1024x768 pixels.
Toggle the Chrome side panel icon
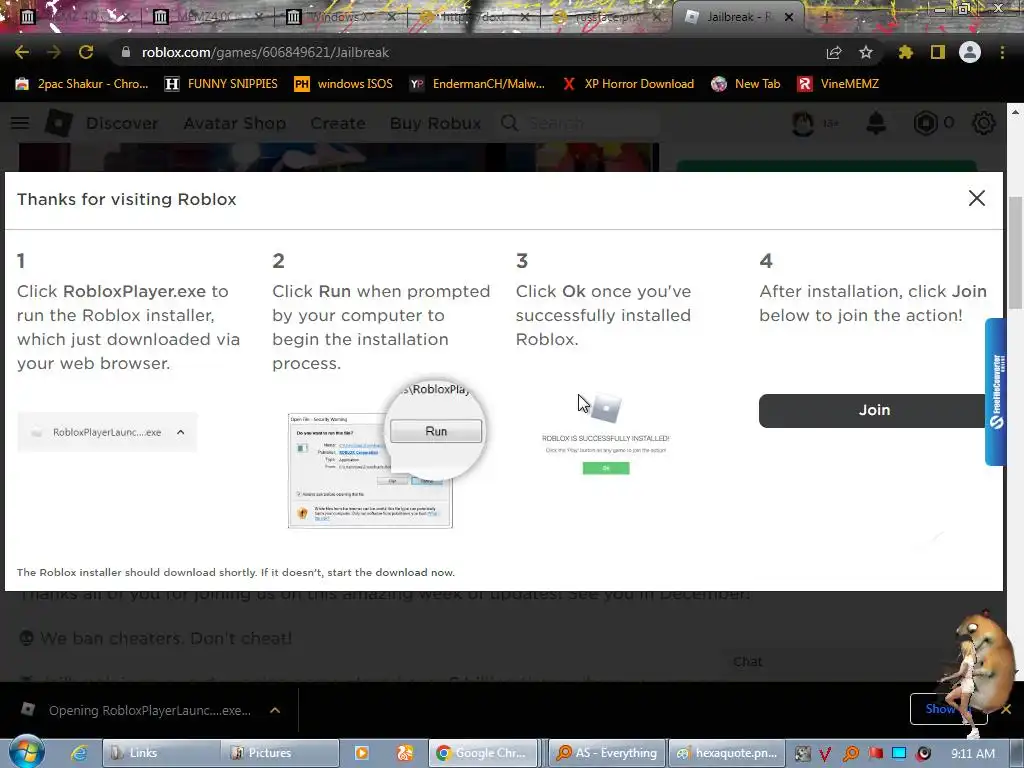coord(938,52)
